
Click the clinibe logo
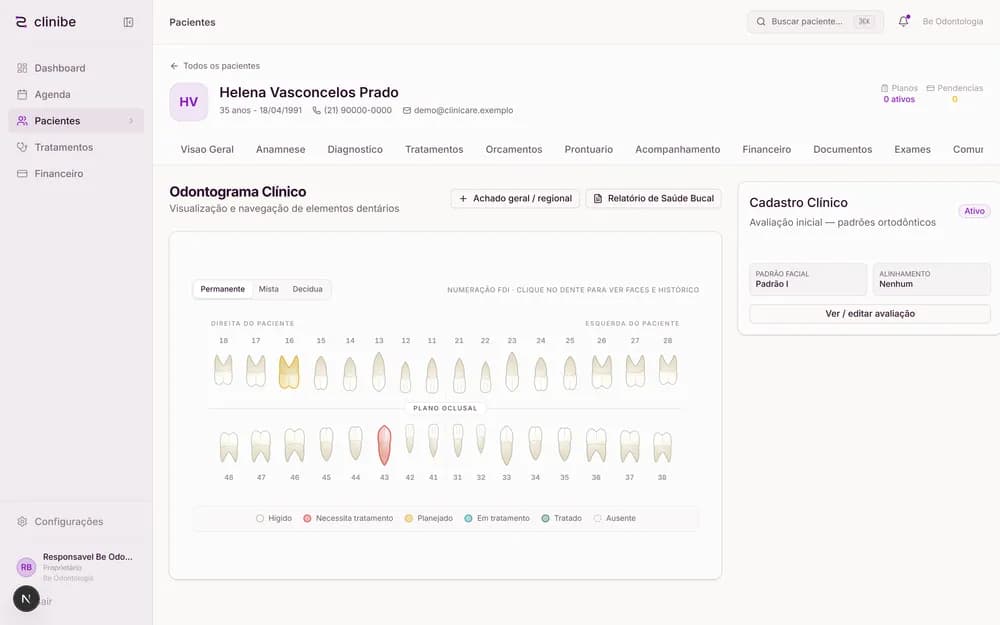pos(45,22)
